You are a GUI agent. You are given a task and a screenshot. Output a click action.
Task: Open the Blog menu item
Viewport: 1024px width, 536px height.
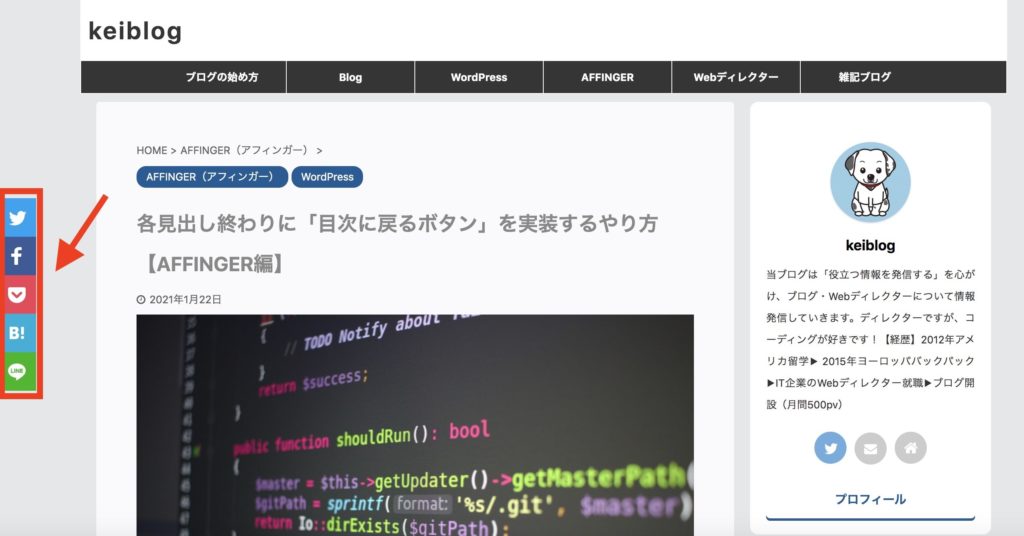(x=350, y=77)
